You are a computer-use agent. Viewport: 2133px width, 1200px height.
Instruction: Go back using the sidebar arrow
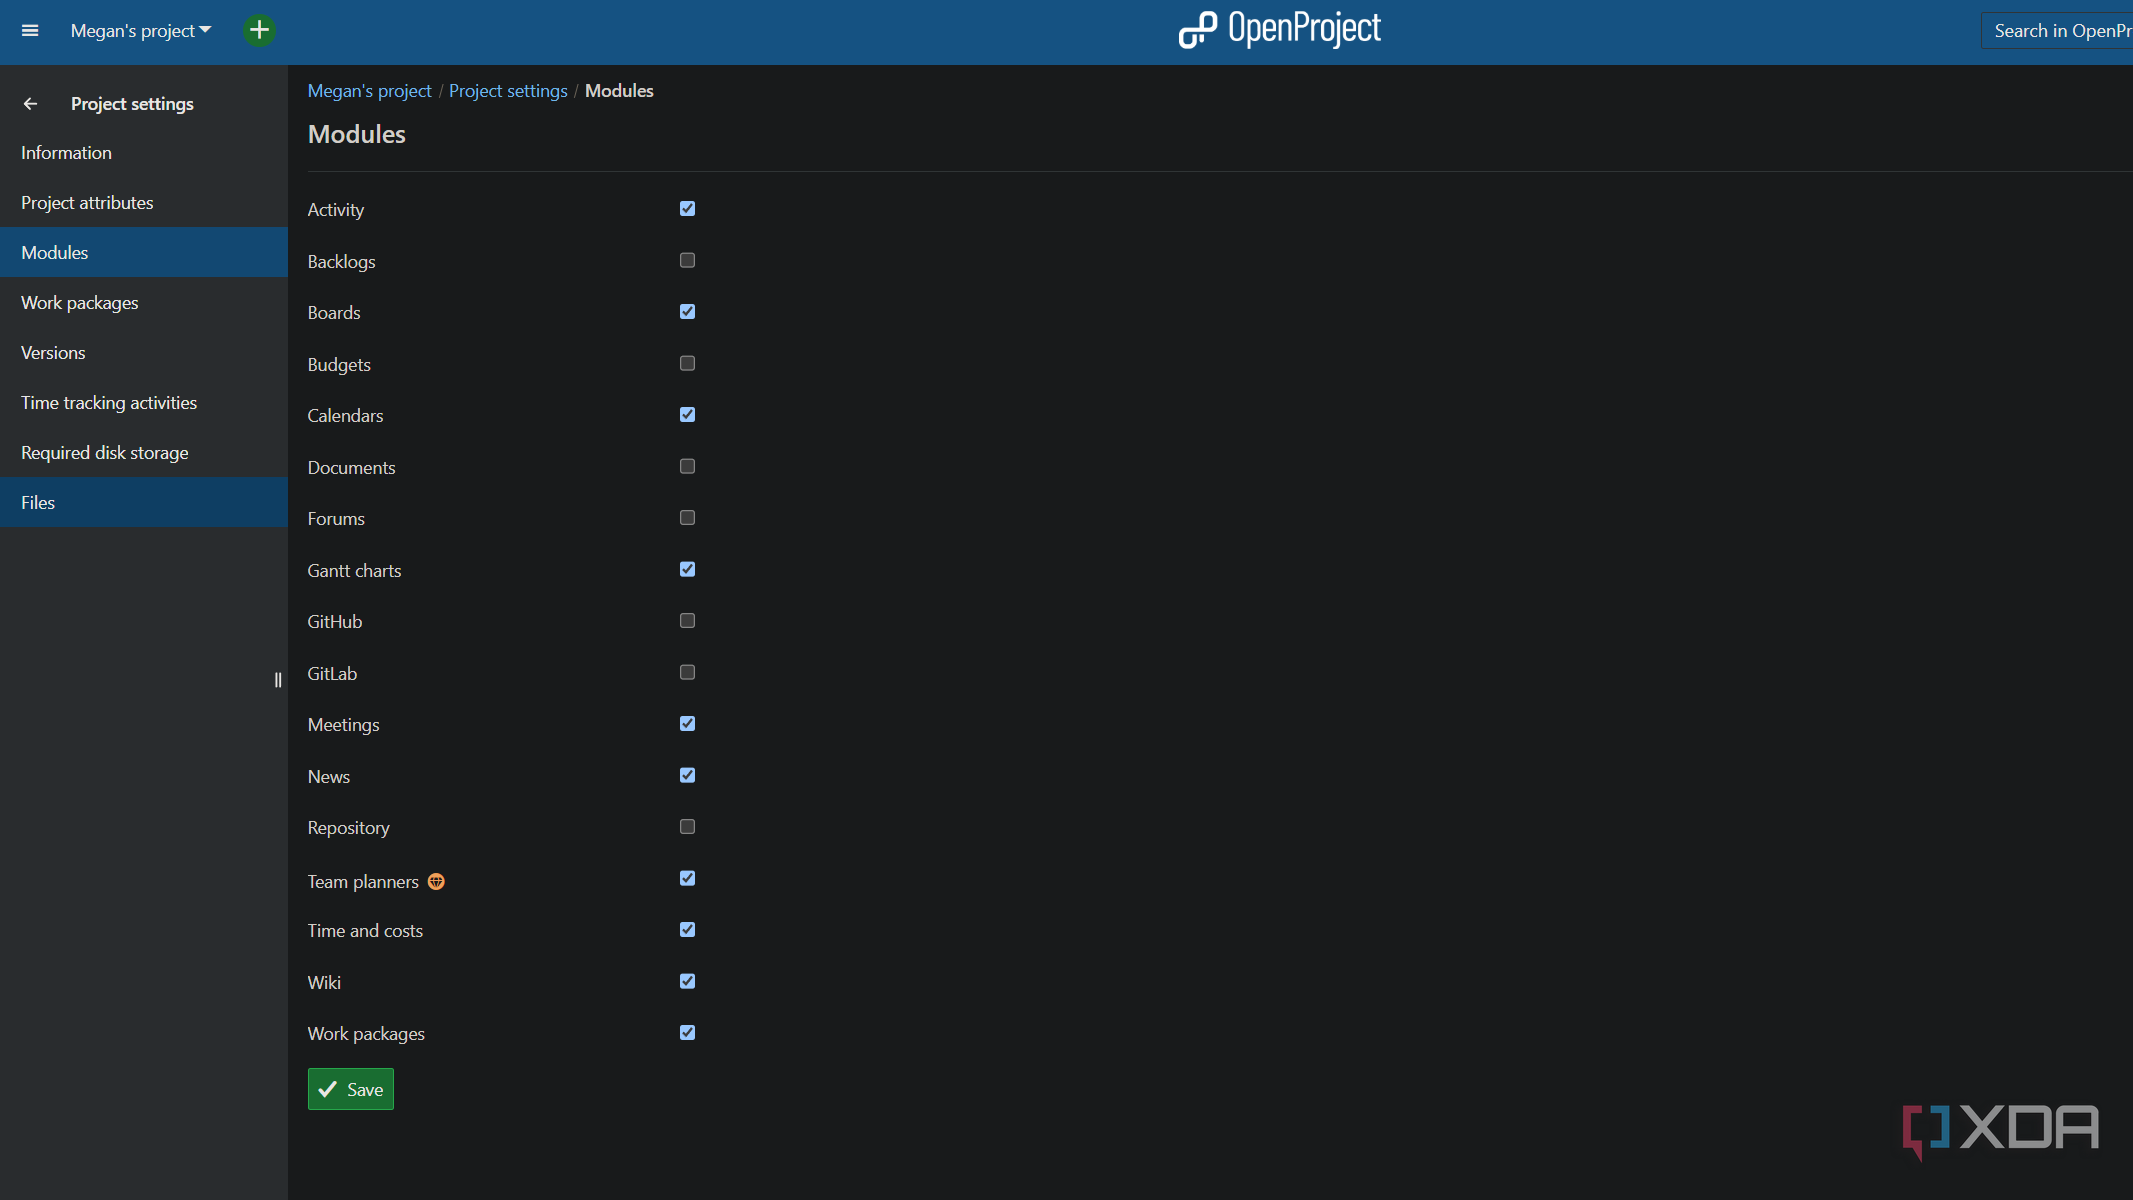30,104
